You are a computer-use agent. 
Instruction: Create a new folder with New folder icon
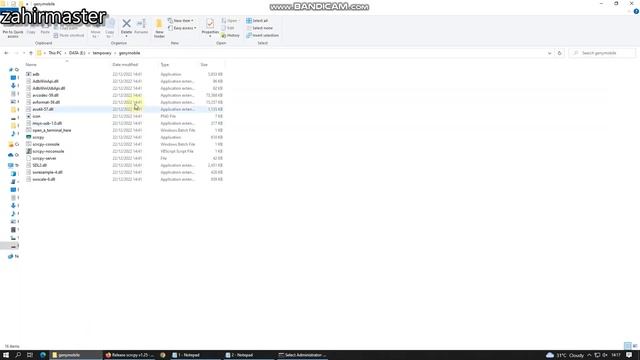pos(159,24)
